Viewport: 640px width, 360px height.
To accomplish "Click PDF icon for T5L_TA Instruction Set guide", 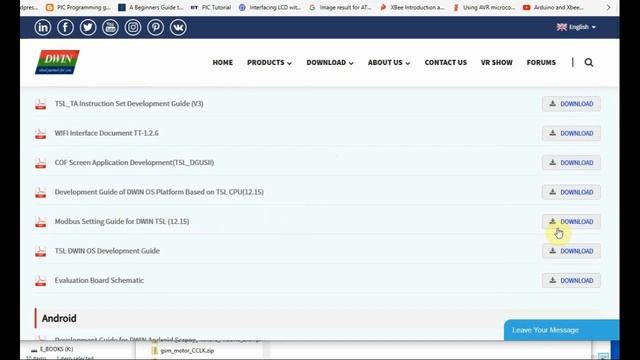I will [40, 104].
